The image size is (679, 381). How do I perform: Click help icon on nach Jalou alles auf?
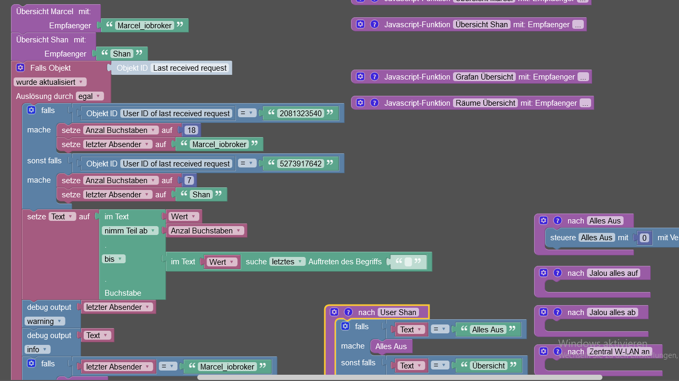[558, 273]
